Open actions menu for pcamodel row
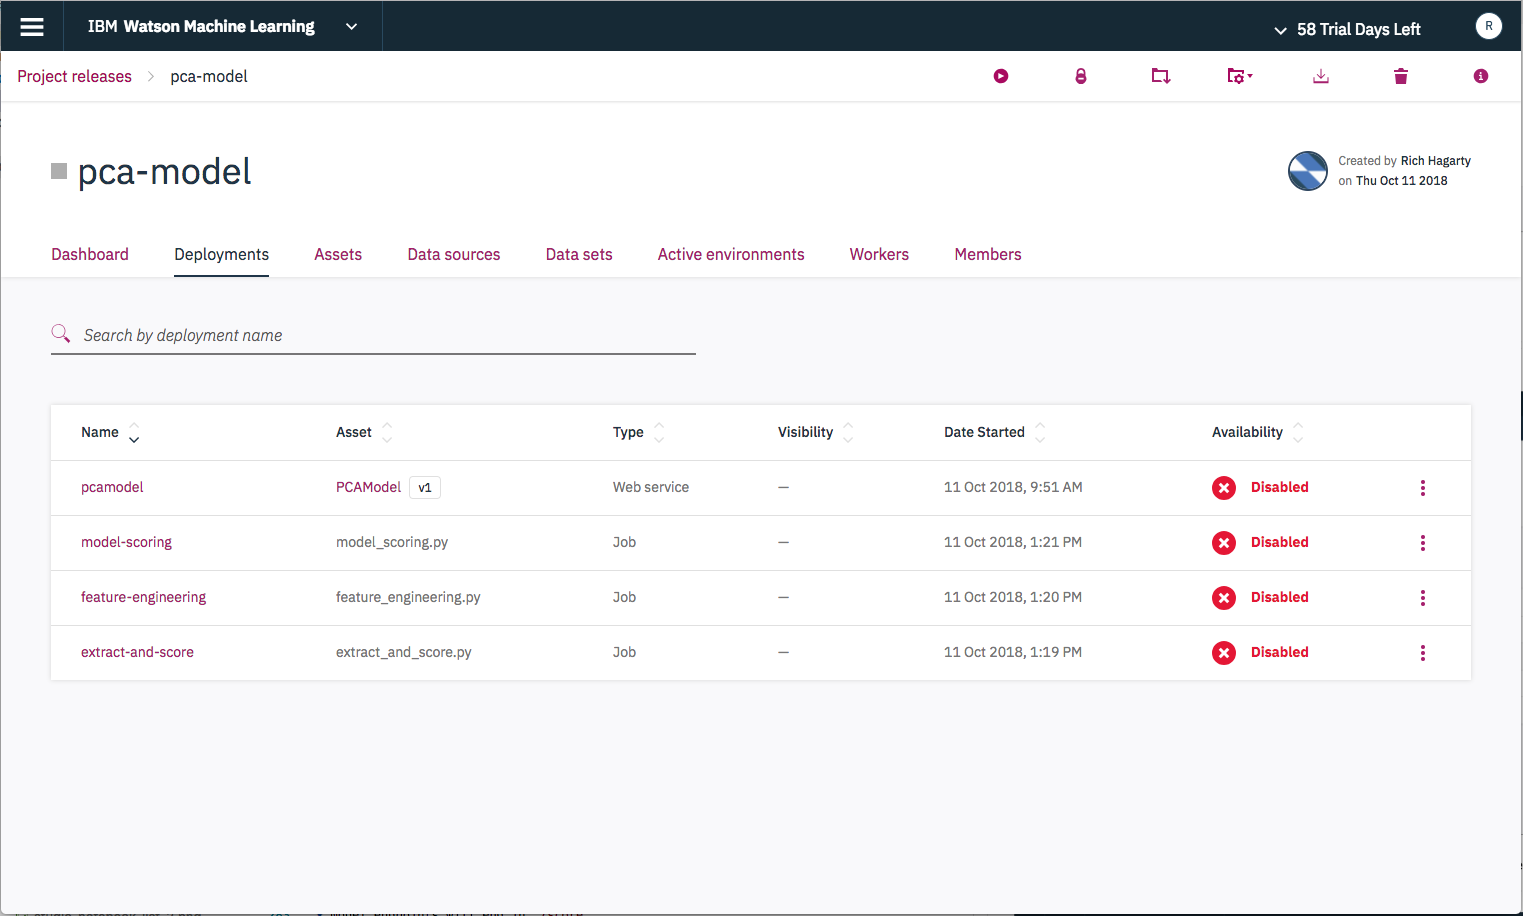This screenshot has width=1523, height=916. click(1423, 488)
